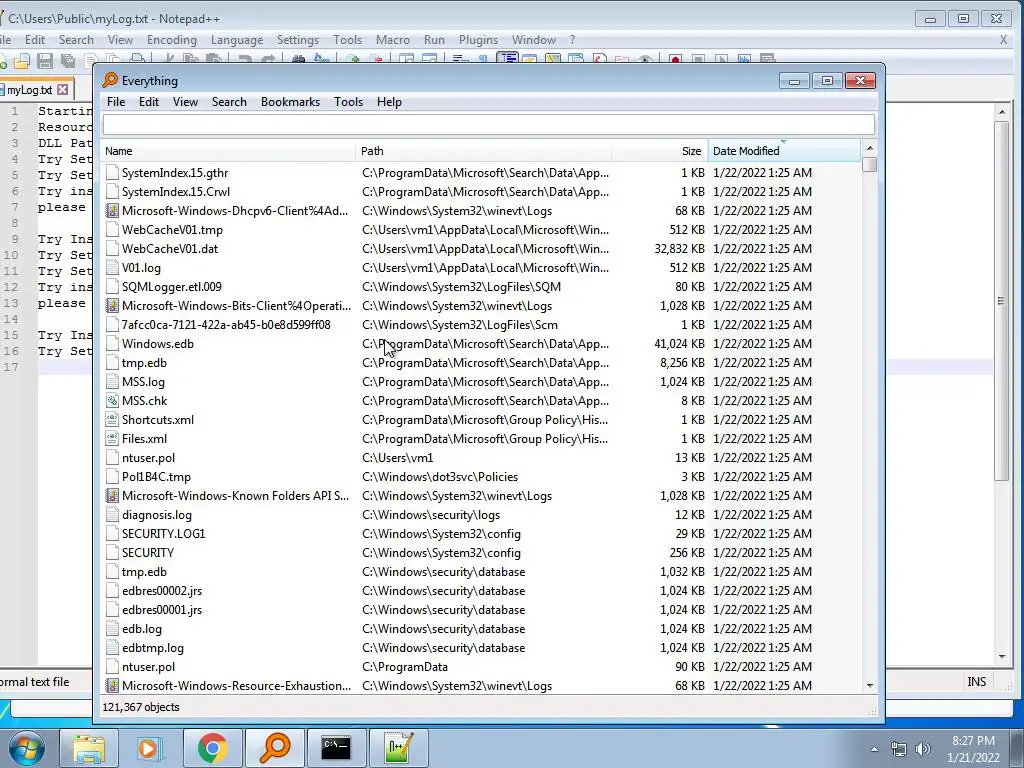Click the volume icon in system tray
The image size is (1024, 768).
coord(922,749)
